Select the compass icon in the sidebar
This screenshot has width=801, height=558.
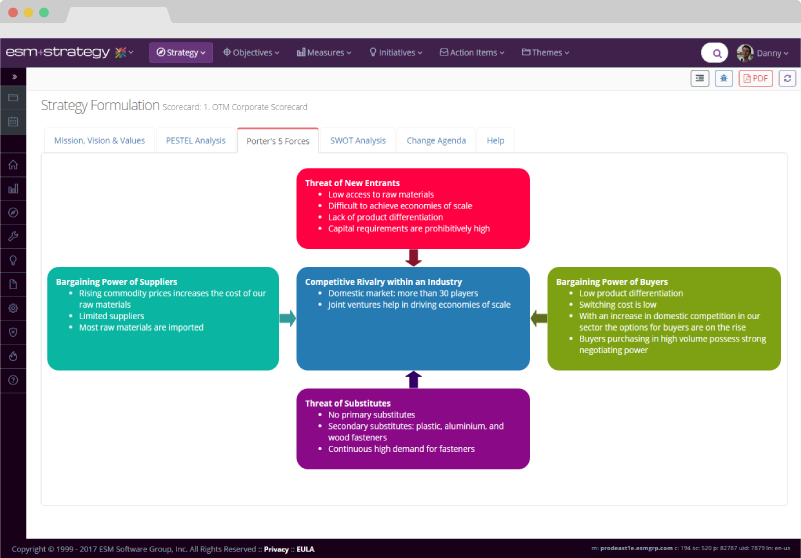coord(13,213)
